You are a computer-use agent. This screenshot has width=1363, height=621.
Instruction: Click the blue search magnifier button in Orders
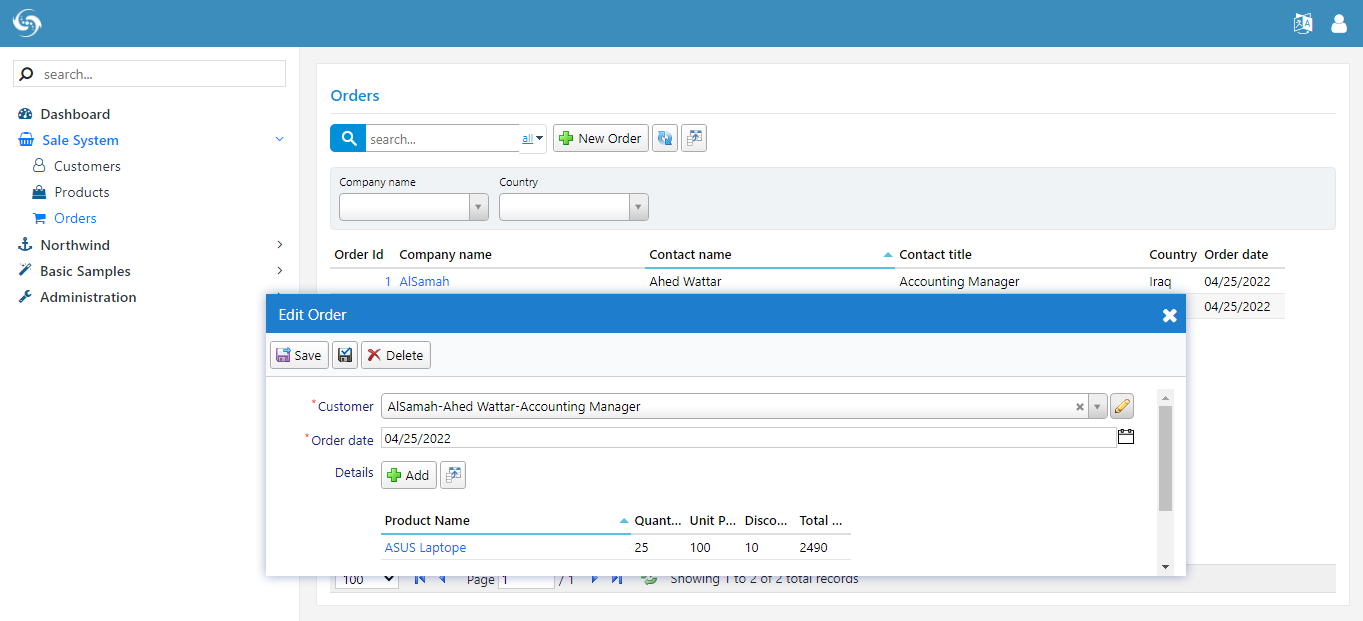pyautogui.click(x=348, y=138)
